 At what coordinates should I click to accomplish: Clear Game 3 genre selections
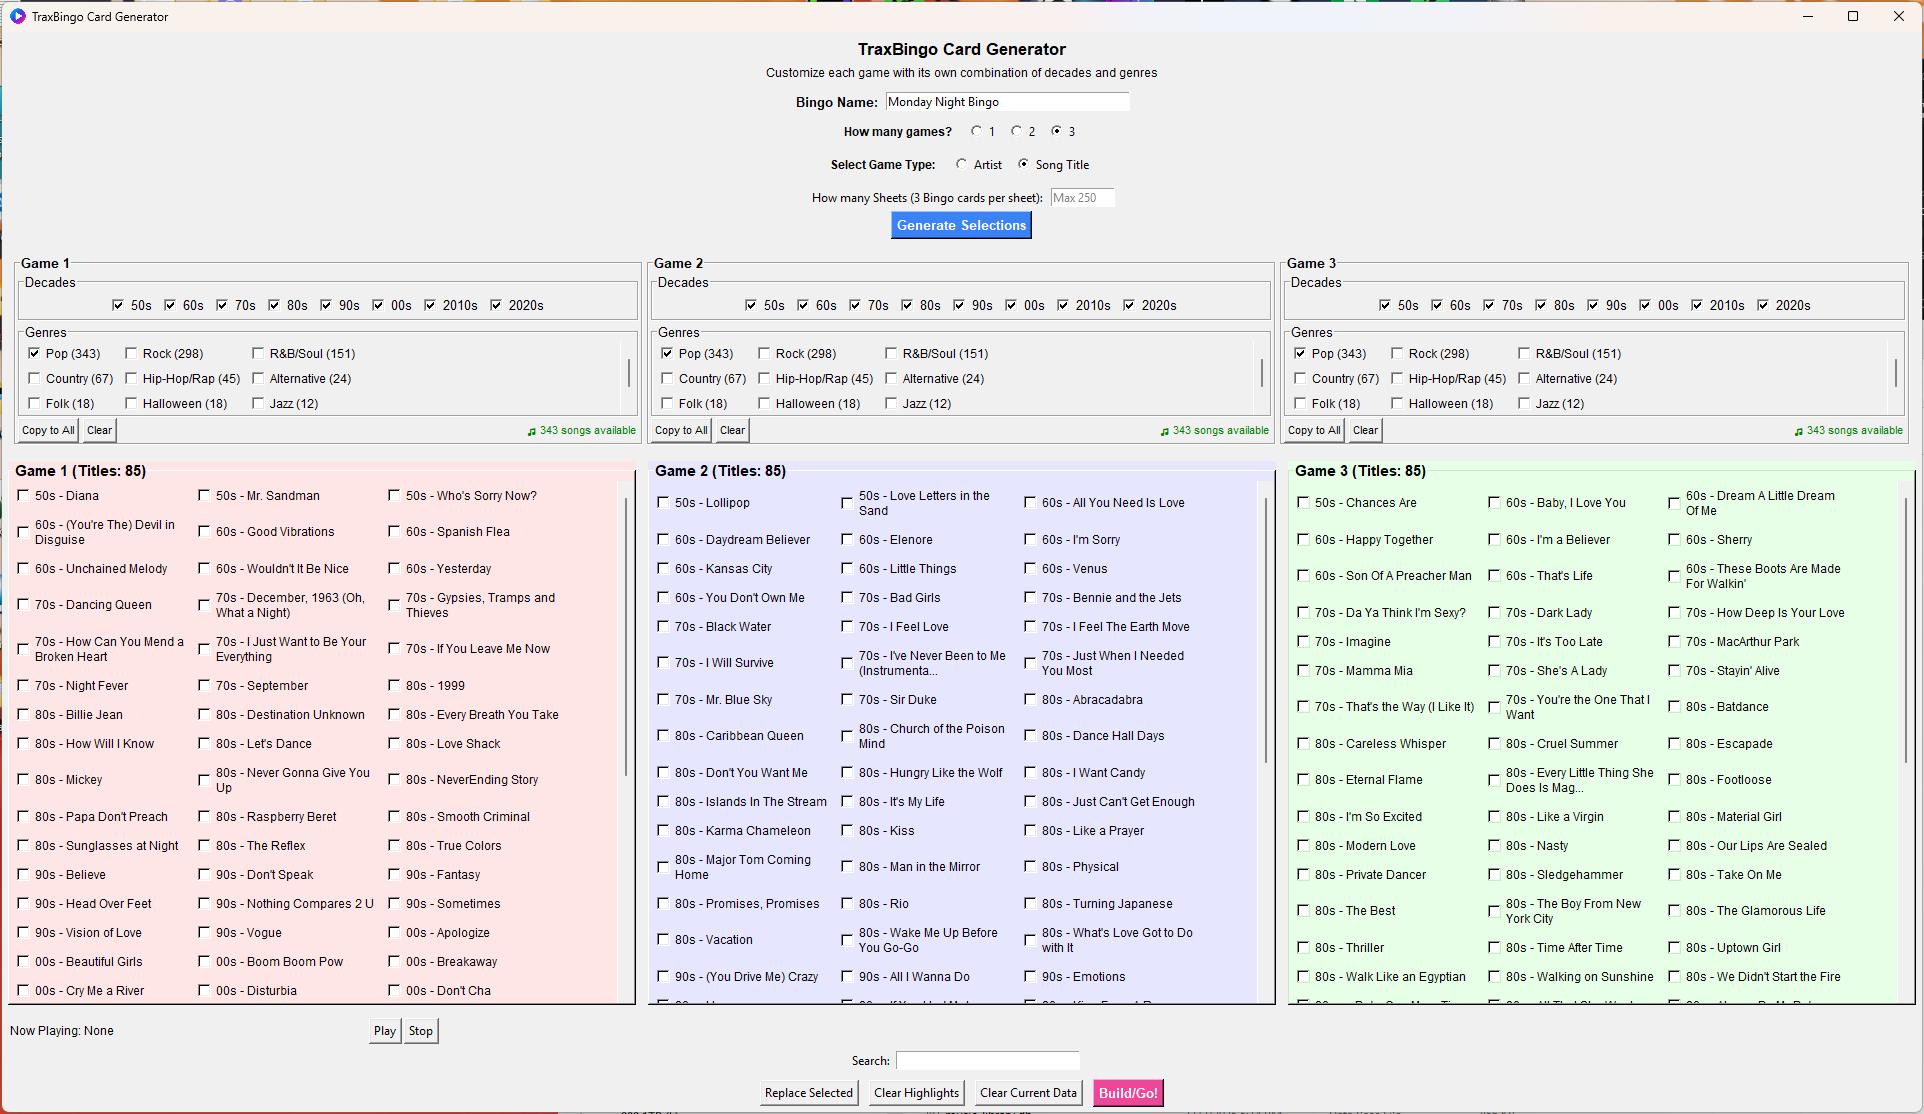click(1365, 430)
